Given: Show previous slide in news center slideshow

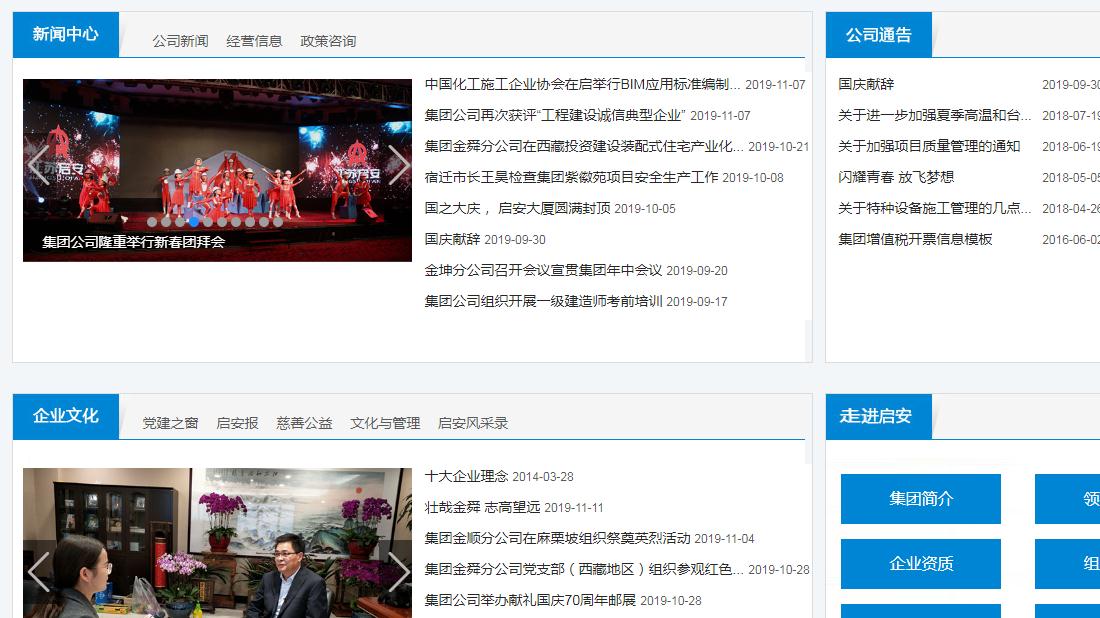Looking at the screenshot, I should [x=38, y=166].
